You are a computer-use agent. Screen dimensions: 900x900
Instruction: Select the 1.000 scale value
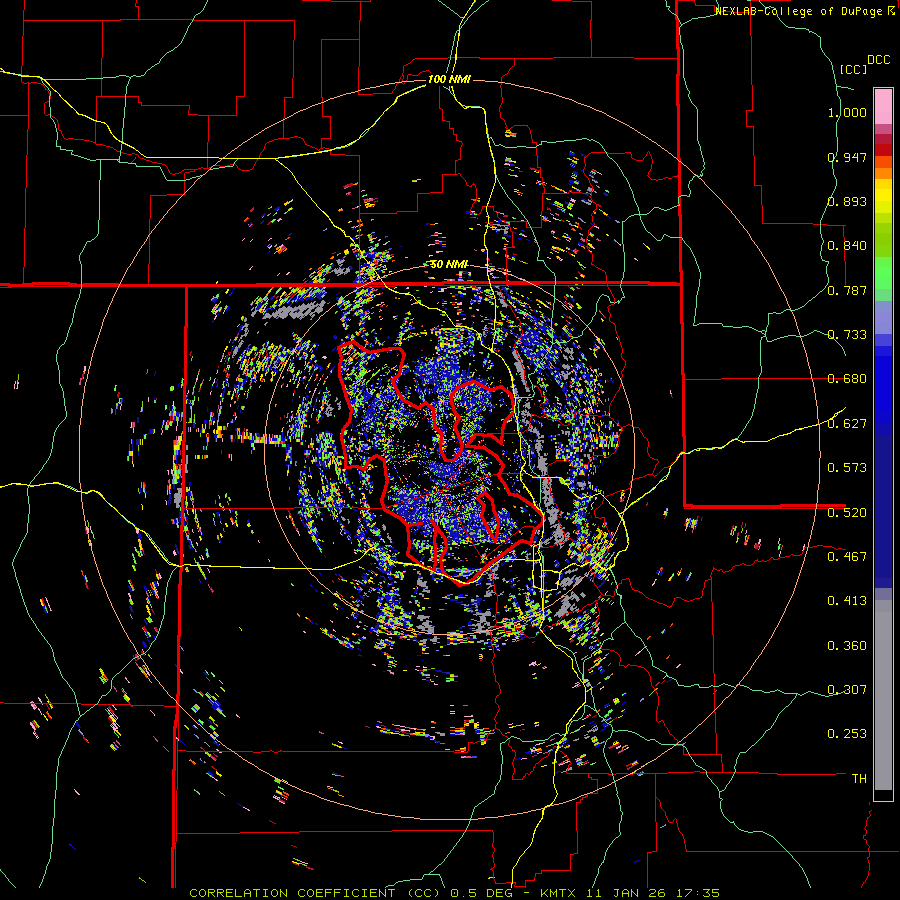point(847,112)
